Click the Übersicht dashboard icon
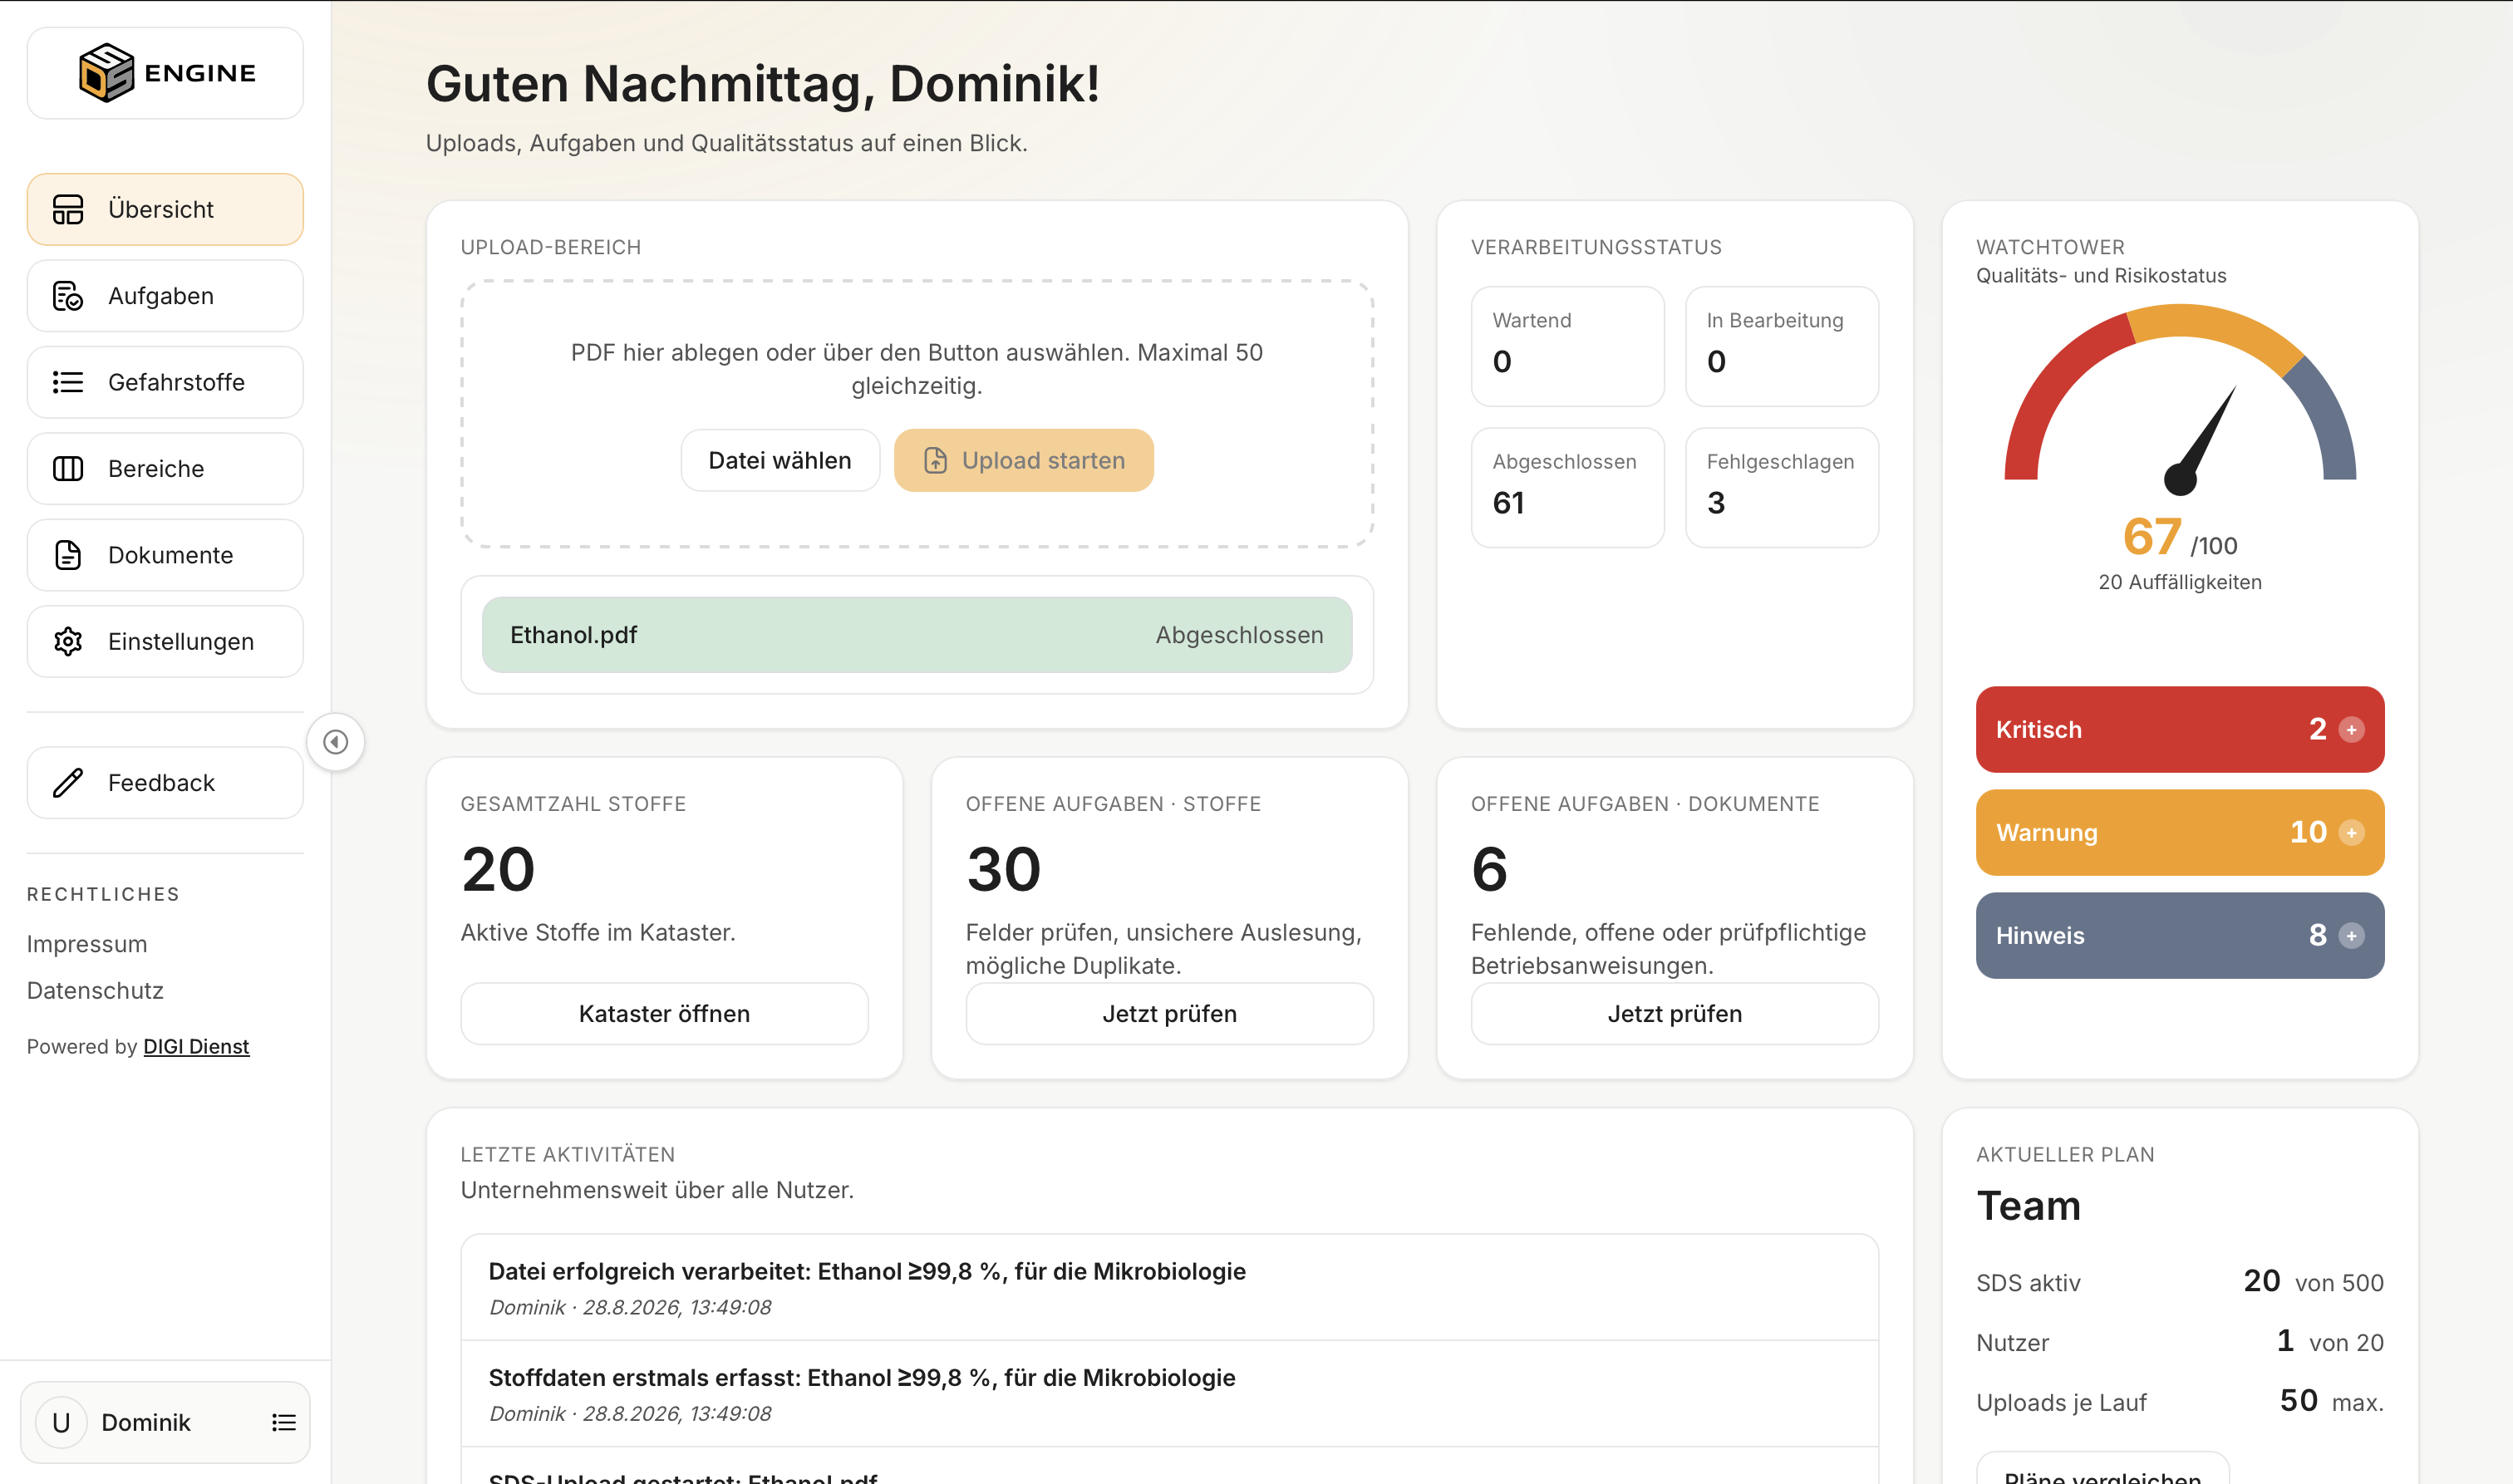The height and width of the screenshot is (1484, 2513). pyautogui.click(x=68, y=209)
